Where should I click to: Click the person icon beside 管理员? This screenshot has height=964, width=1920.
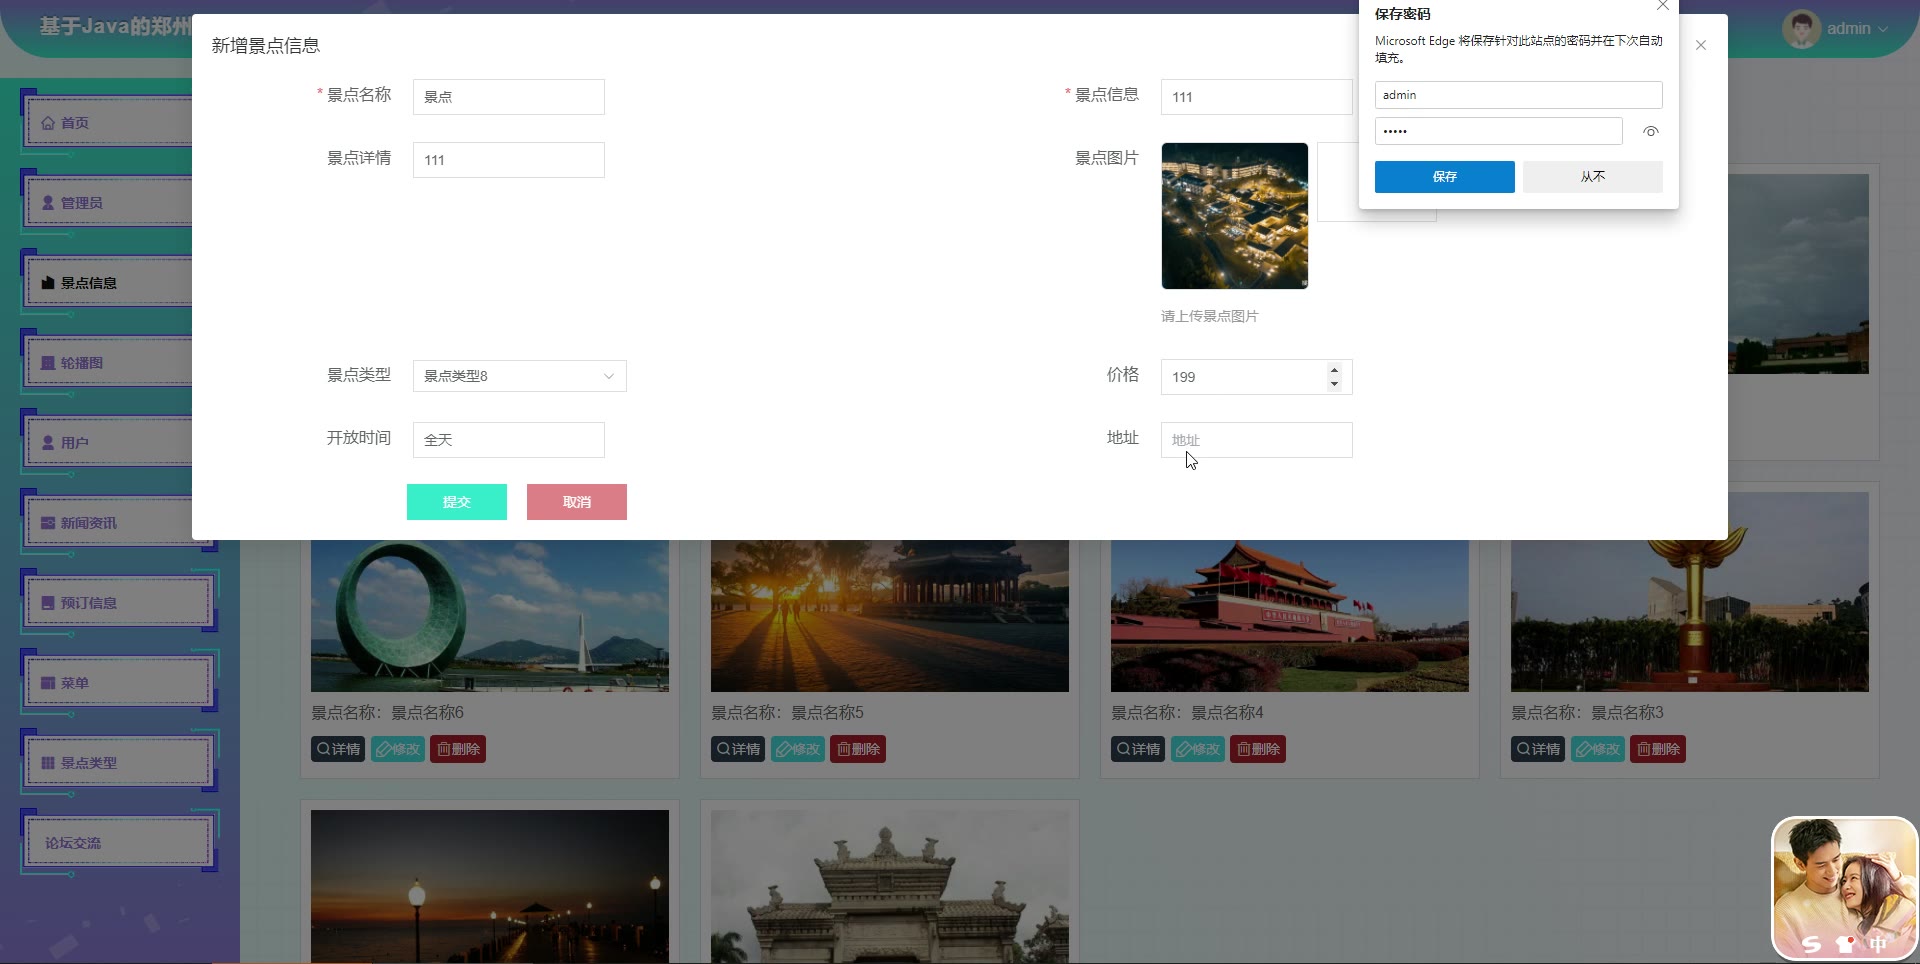[x=48, y=203]
